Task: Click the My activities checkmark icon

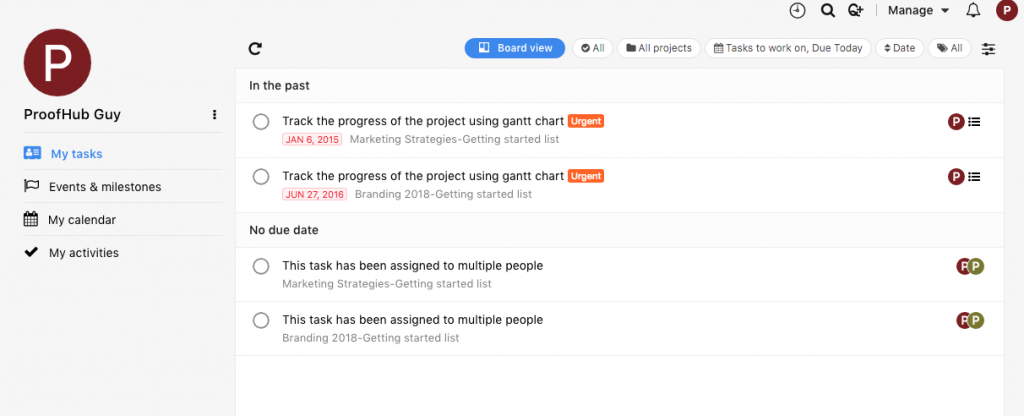Action: [31, 252]
